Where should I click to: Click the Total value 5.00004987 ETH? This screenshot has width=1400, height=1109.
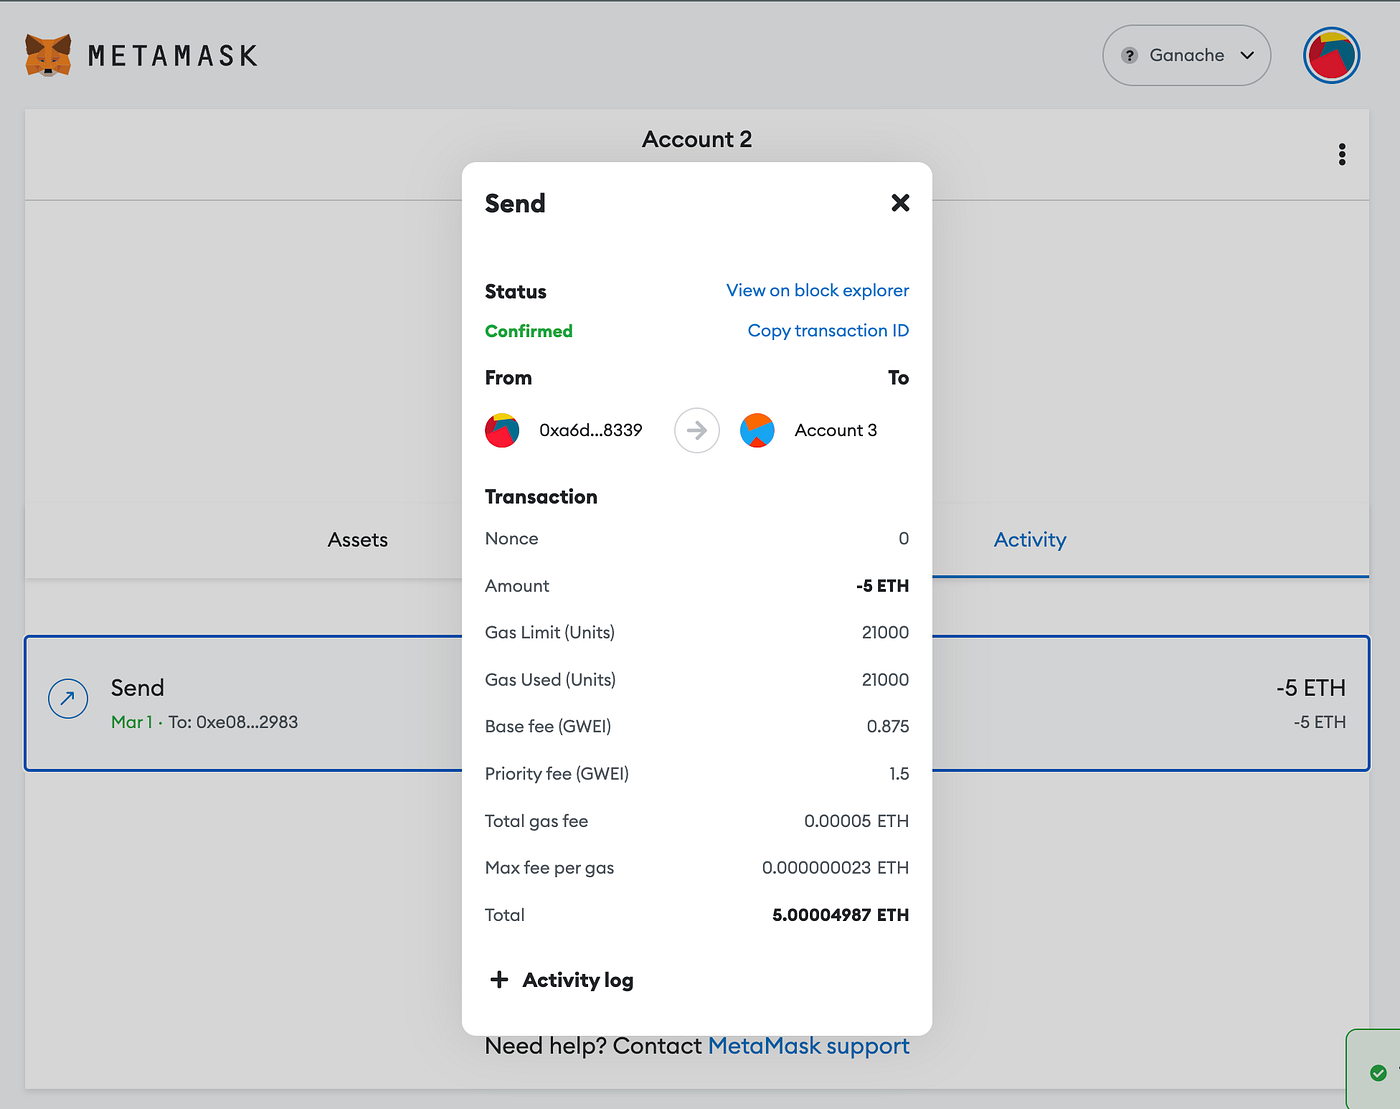click(x=840, y=915)
